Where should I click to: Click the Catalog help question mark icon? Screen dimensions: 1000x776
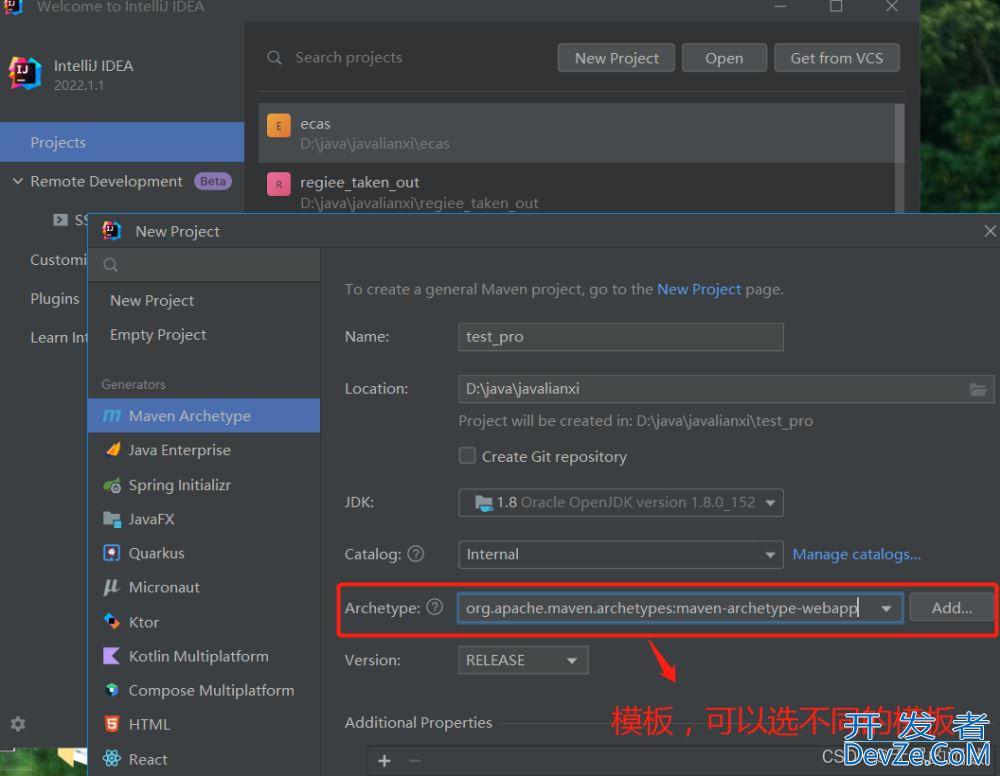coord(416,553)
